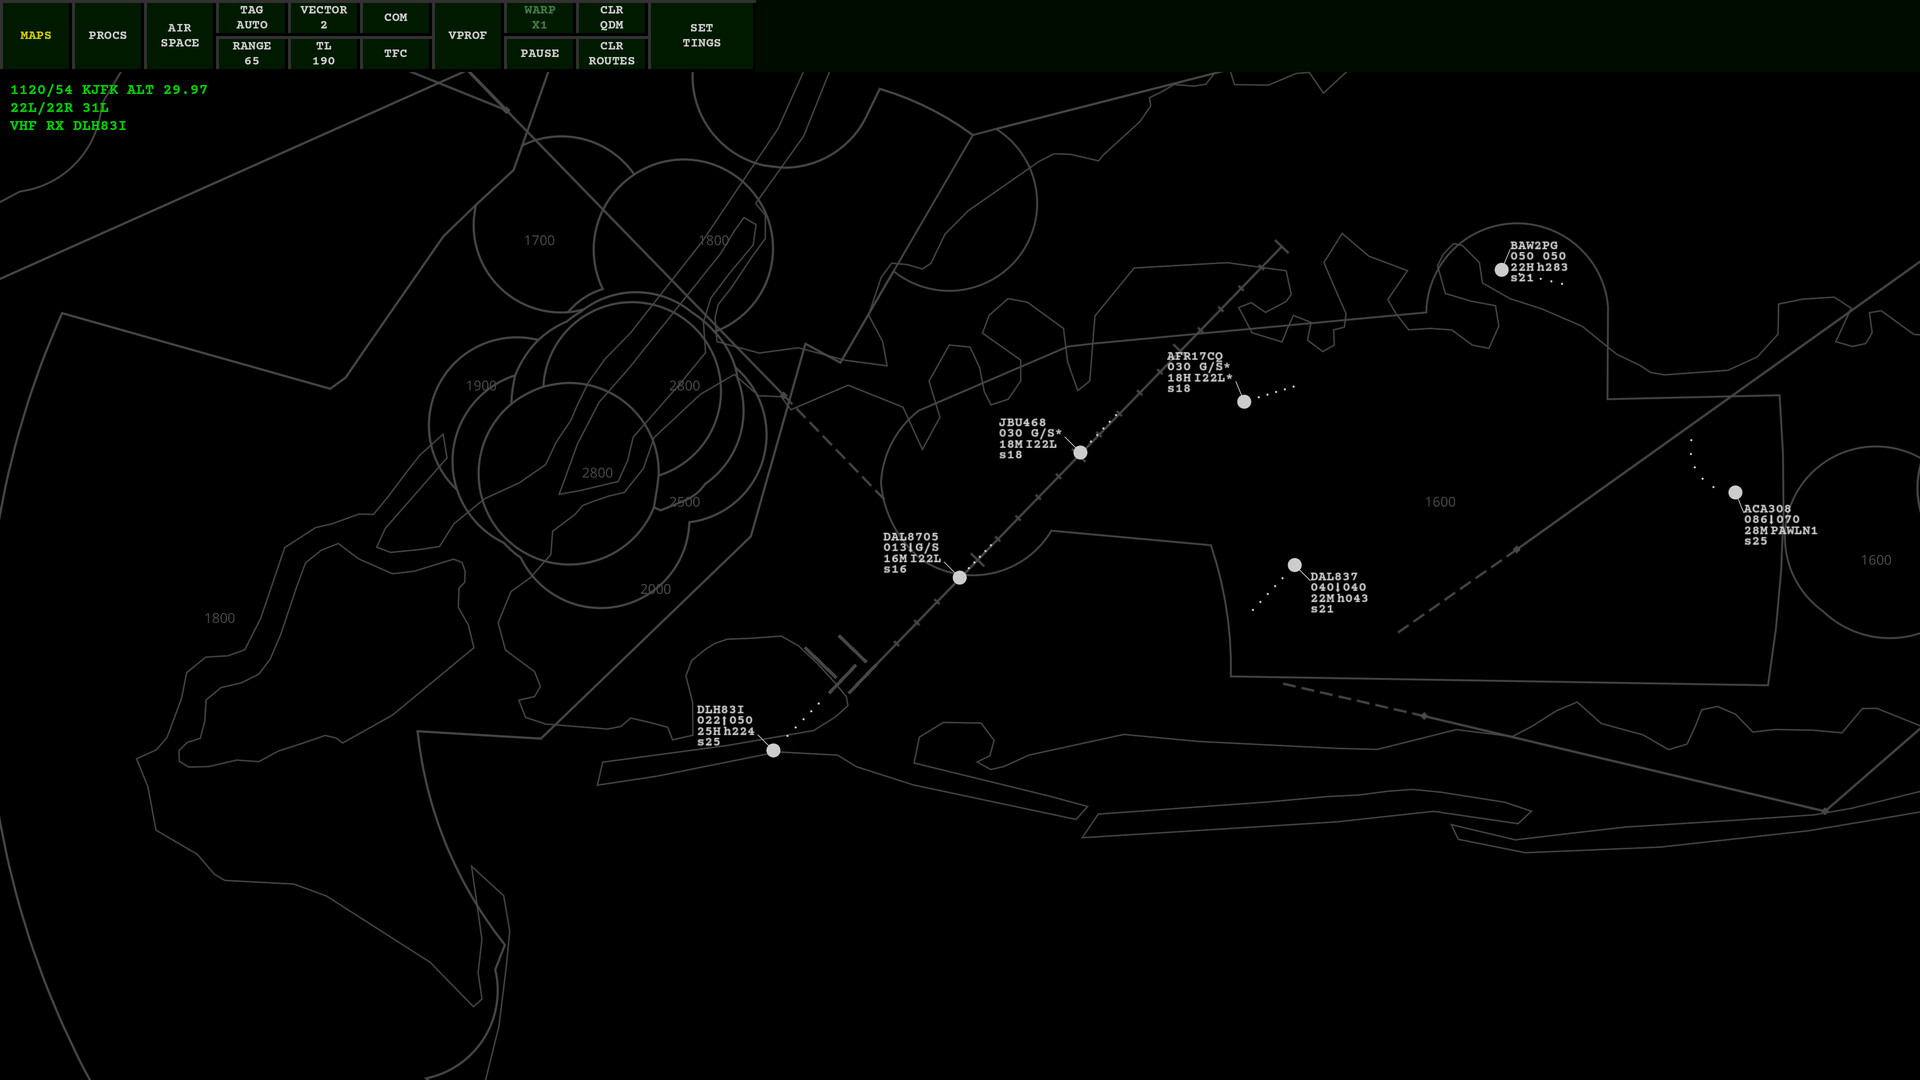
Task: Click h283 heading in BAW2PG tag
Action: click(1553, 267)
